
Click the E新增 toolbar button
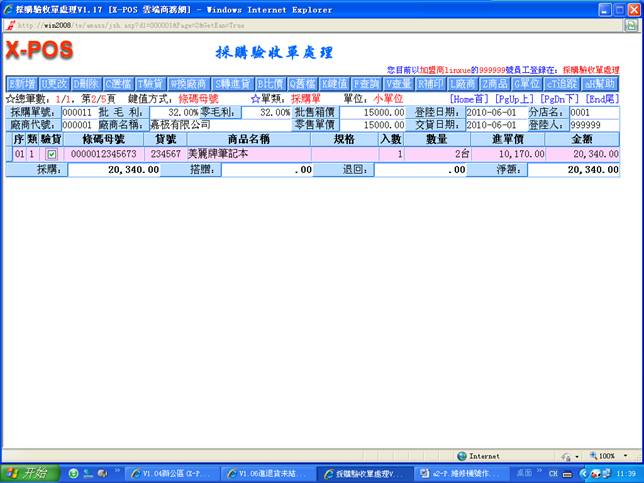[22, 84]
